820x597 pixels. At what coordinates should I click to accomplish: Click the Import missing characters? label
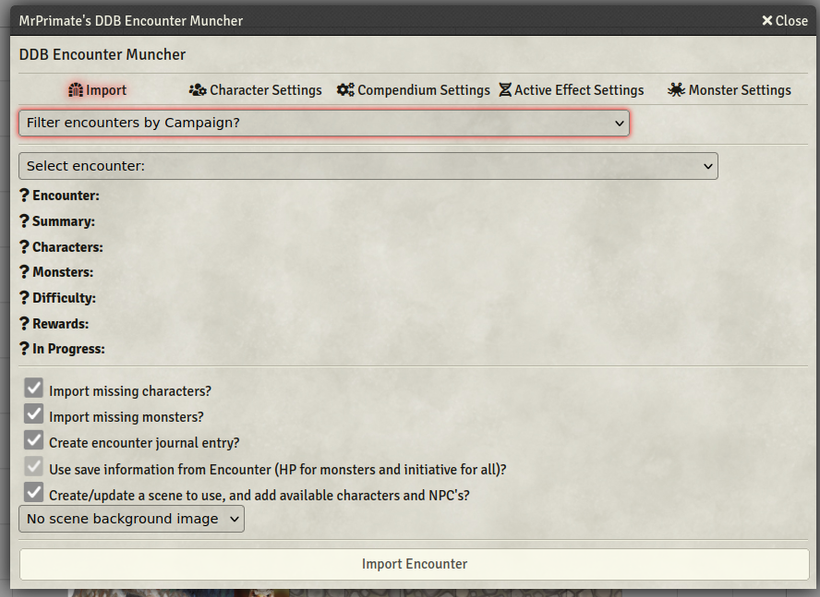pyautogui.click(x=130, y=391)
